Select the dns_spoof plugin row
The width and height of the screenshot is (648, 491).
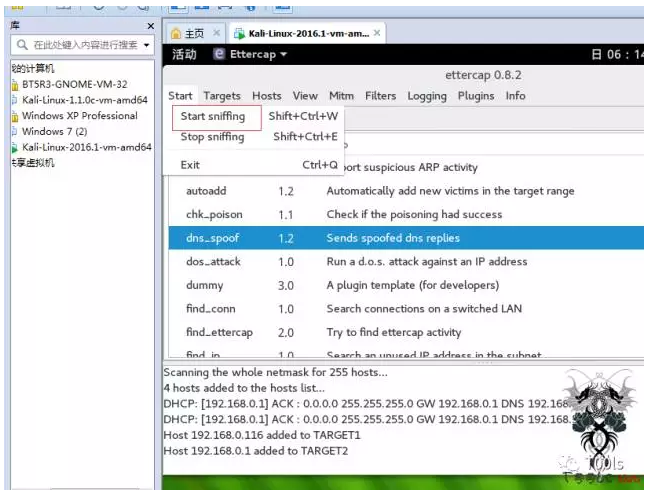(406, 238)
